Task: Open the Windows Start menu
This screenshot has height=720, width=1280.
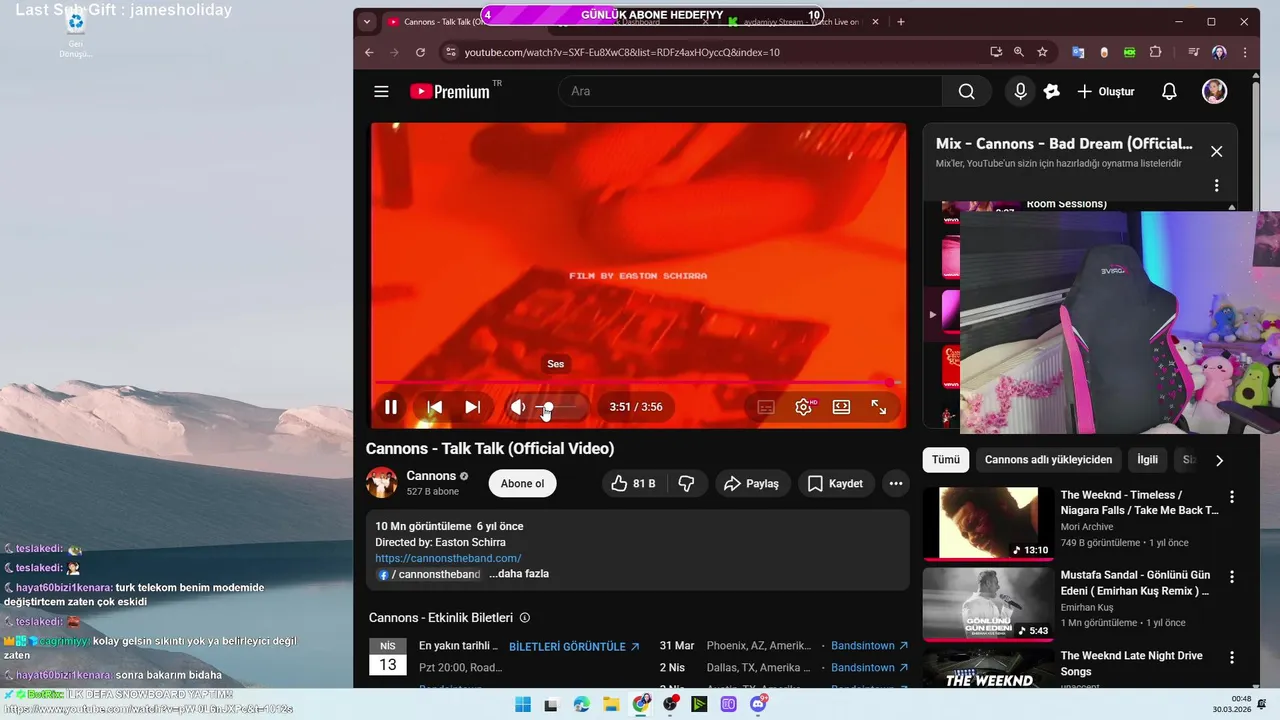Action: (x=523, y=704)
